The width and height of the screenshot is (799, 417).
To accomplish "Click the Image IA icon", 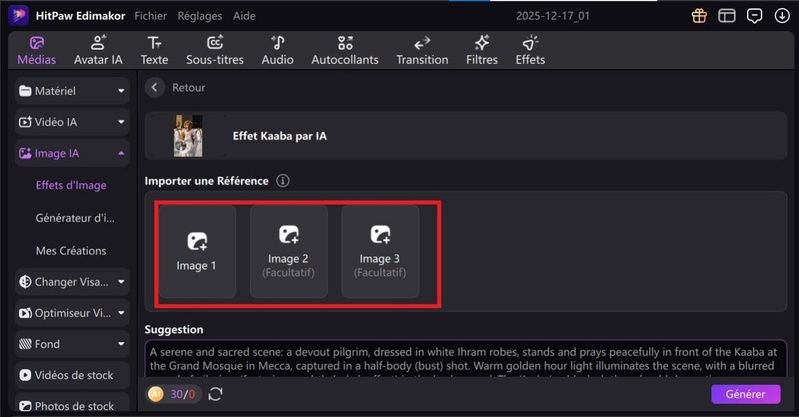I will 25,153.
